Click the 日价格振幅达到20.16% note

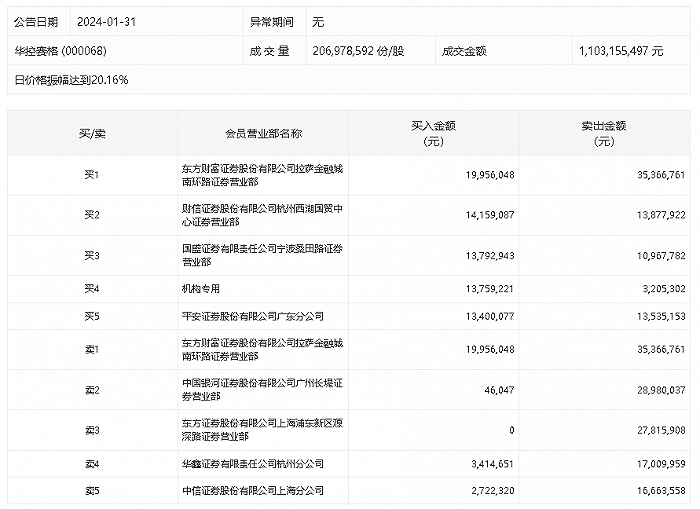point(71,80)
